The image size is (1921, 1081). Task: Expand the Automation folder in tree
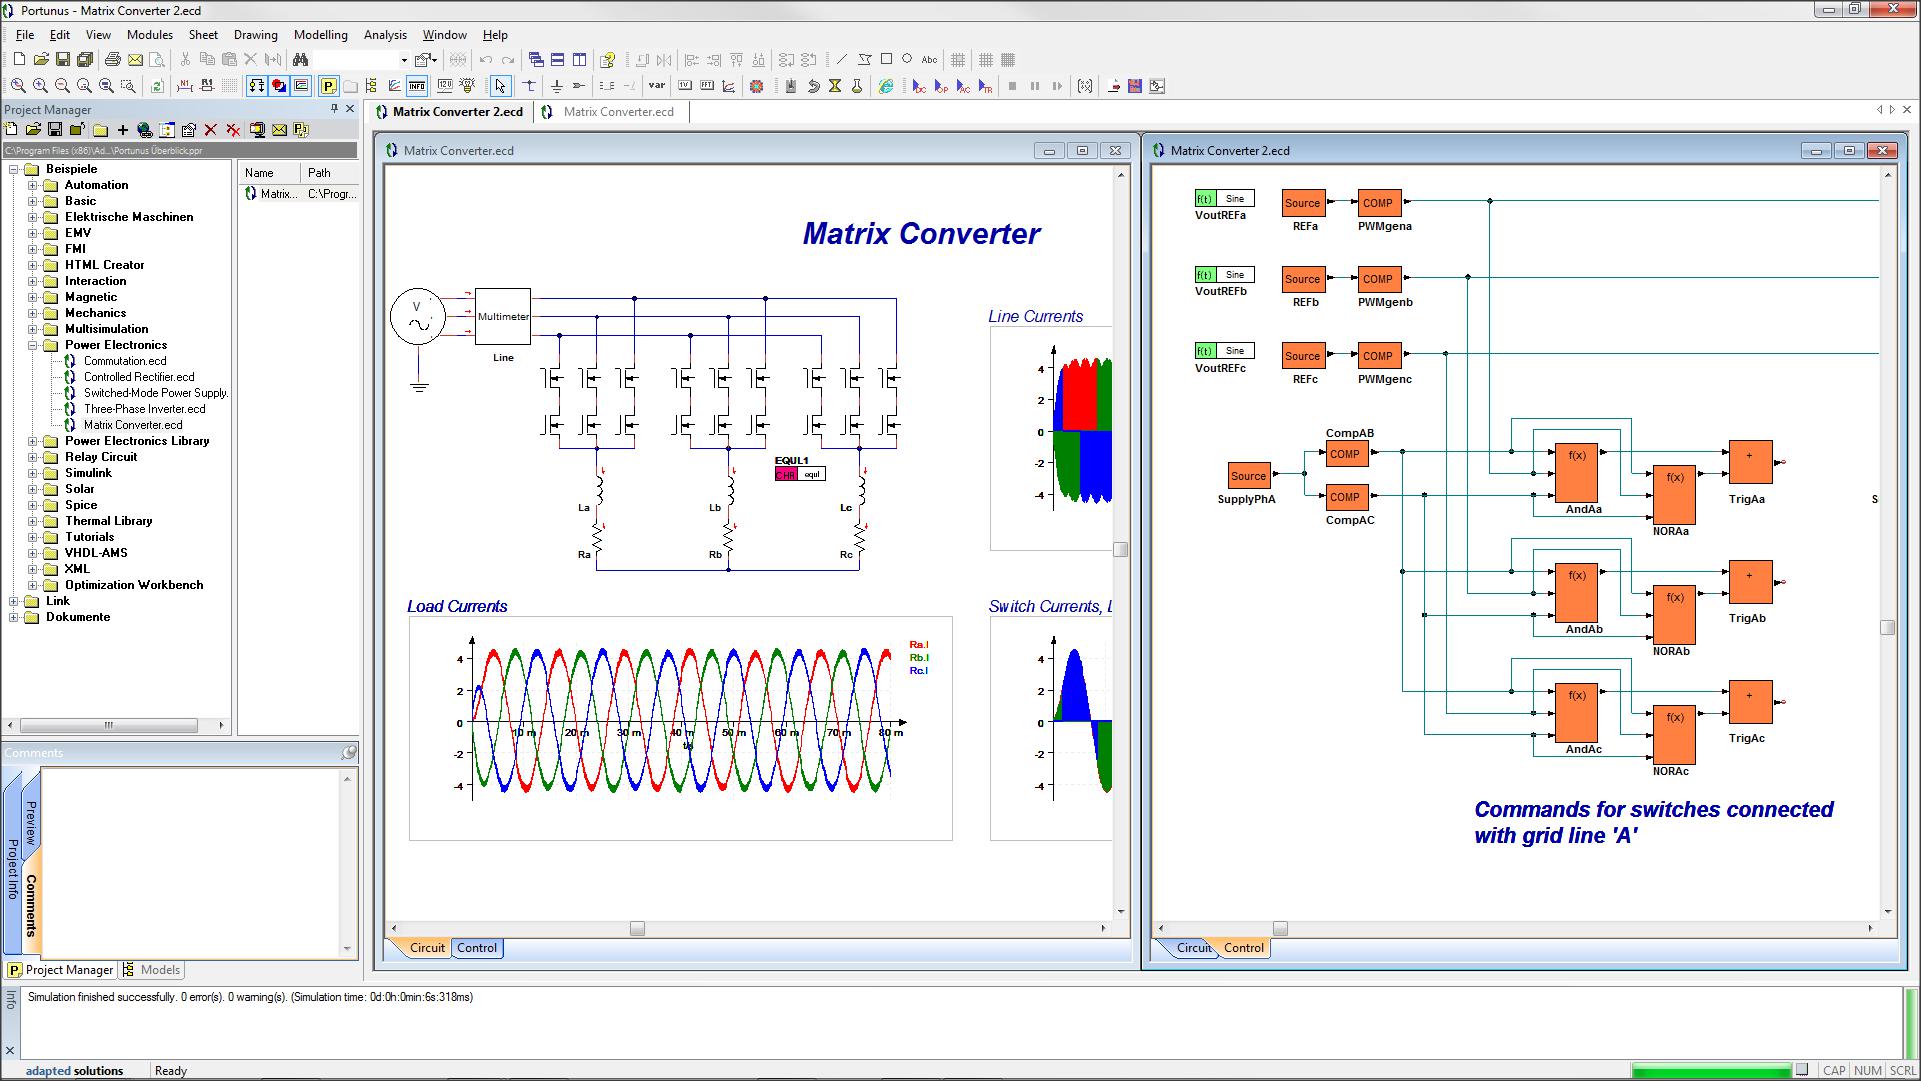[32, 185]
